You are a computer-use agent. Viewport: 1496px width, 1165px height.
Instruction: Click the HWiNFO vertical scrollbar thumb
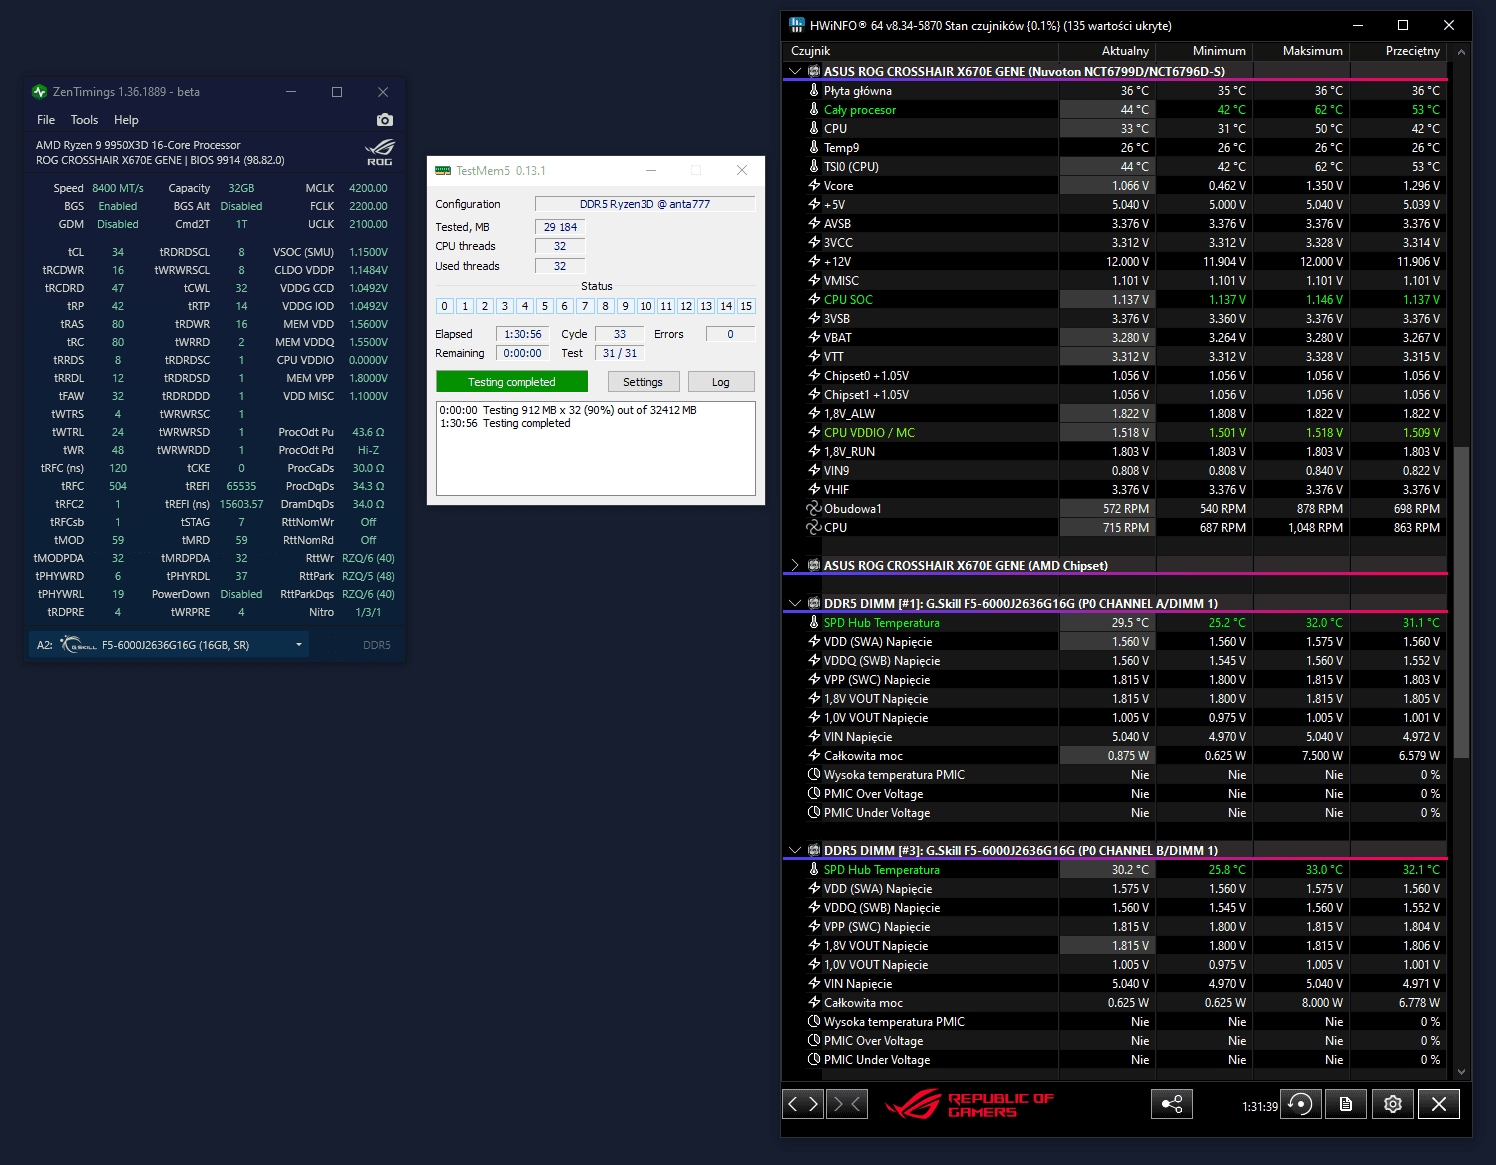coord(1461,602)
